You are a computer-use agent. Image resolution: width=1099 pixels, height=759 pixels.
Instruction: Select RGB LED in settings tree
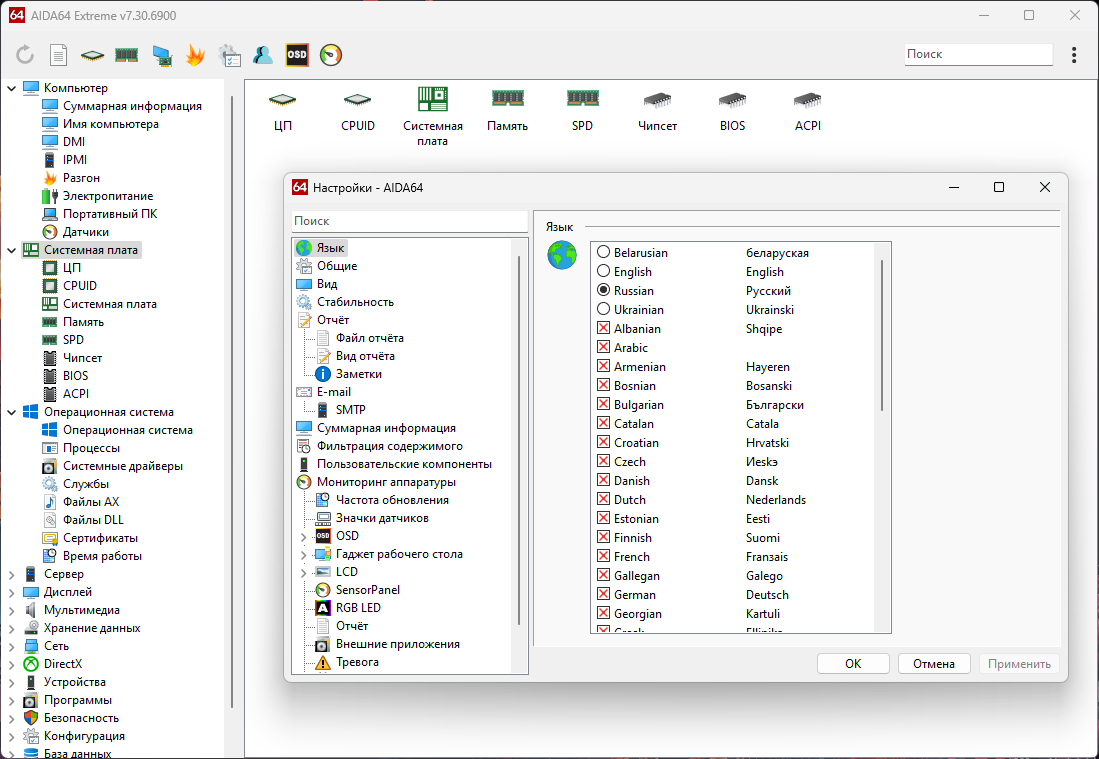coord(357,608)
